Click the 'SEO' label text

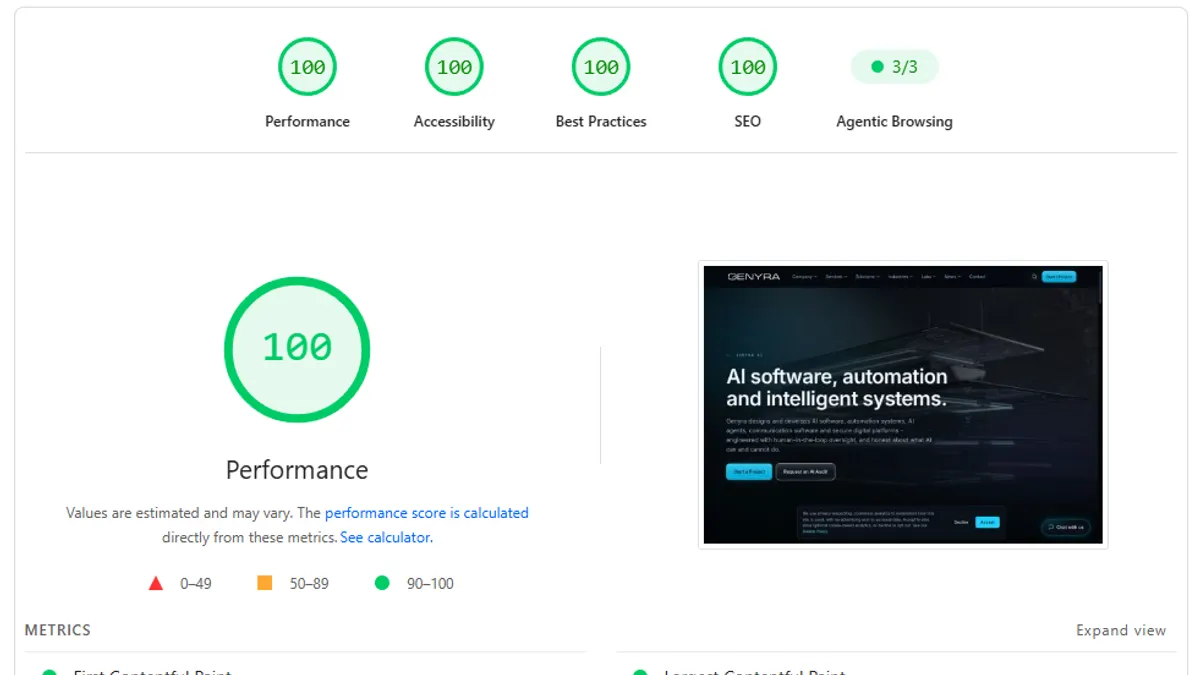tap(748, 121)
